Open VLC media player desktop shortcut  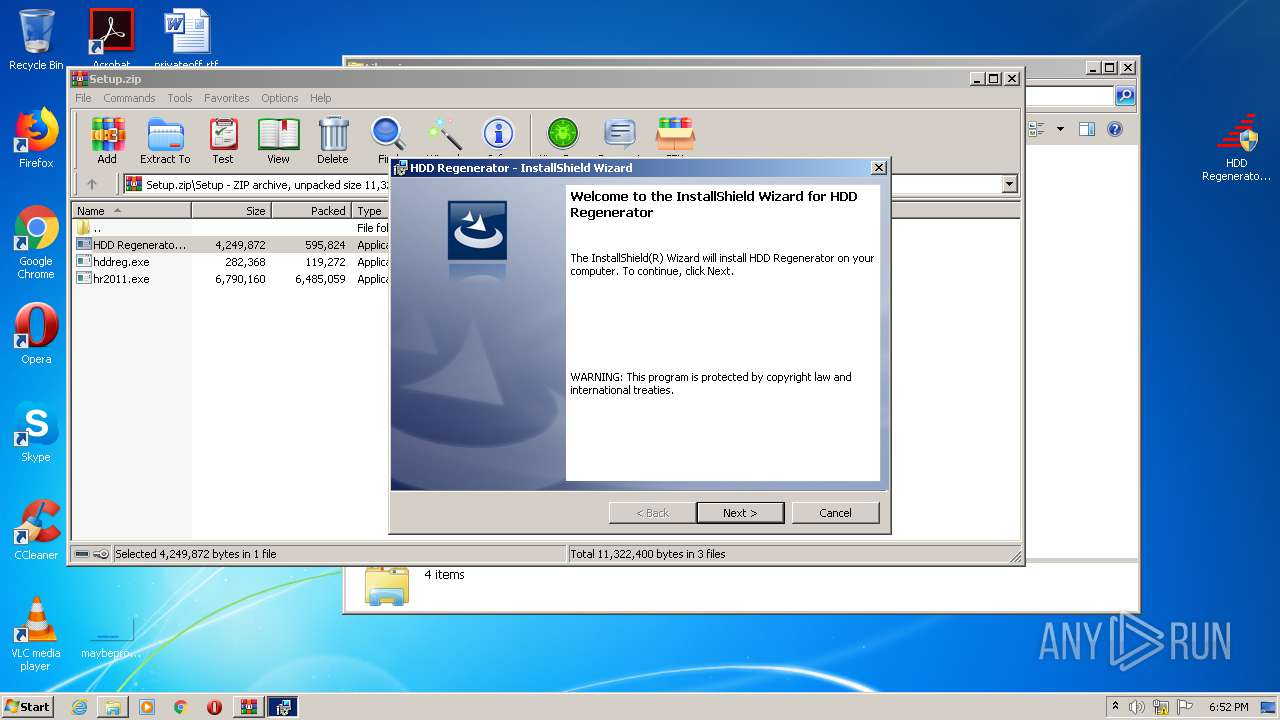point(36,634)
